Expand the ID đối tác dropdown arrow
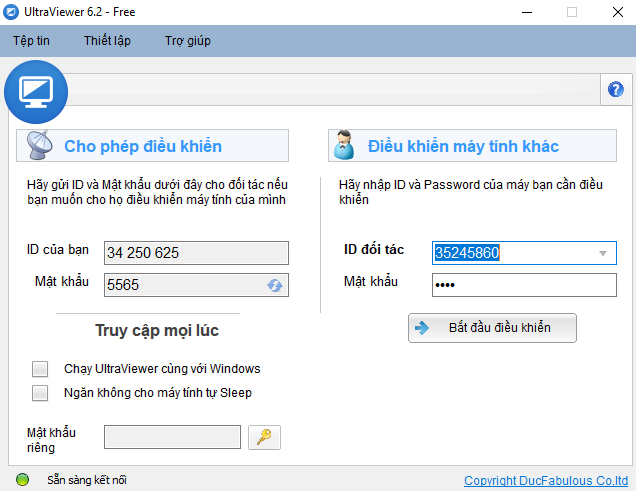 tap(603, 254)
